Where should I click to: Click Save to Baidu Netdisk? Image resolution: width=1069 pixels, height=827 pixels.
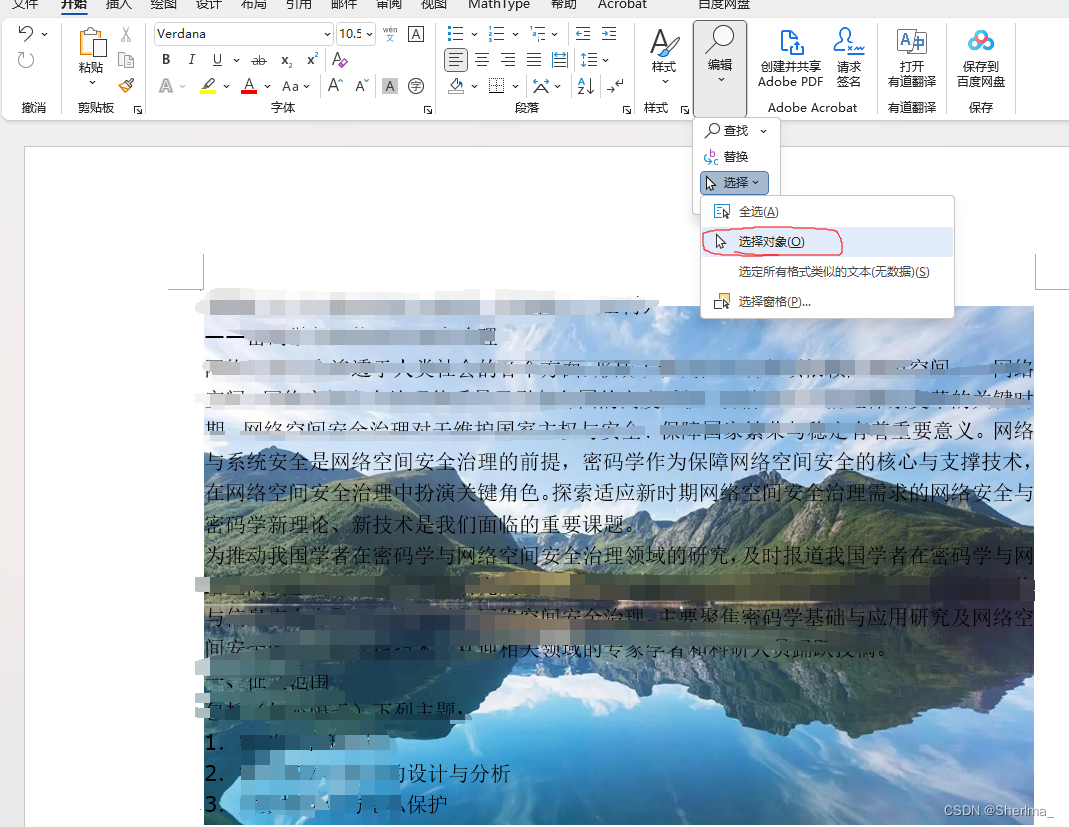point(981,59)
